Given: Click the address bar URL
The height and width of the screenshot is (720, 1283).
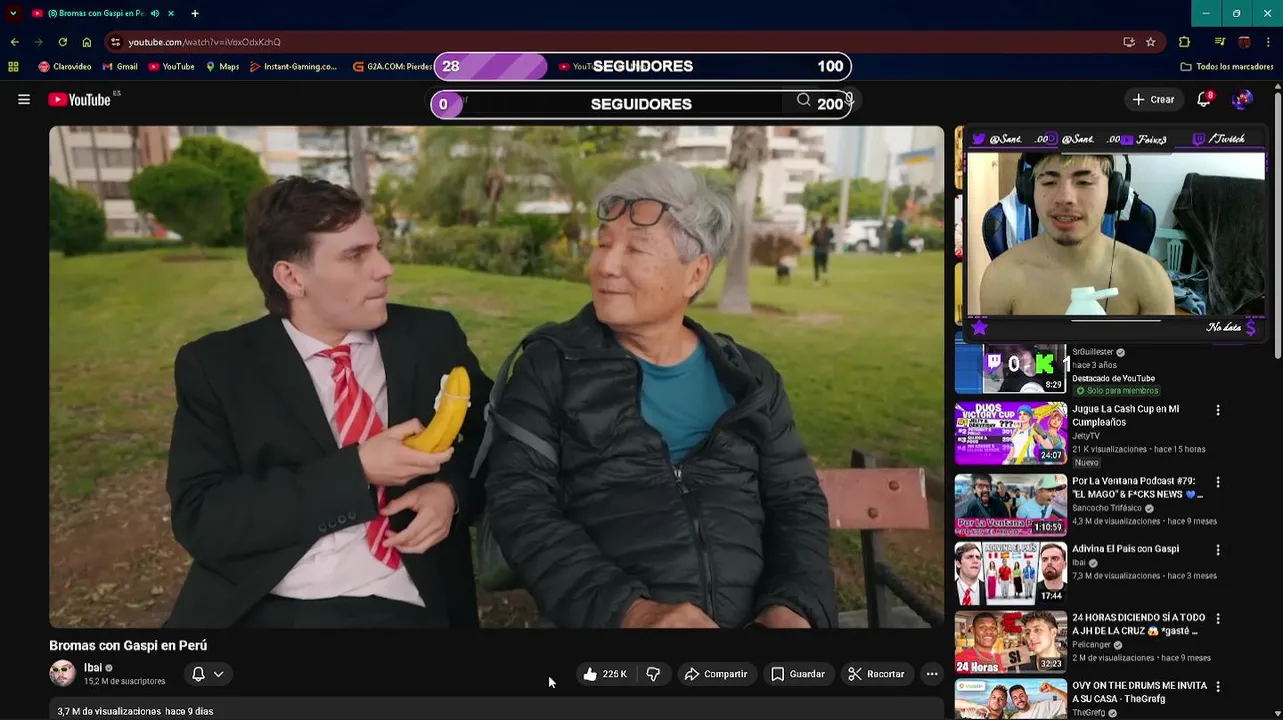Looking at the screenshot, I should coord(204,42).
